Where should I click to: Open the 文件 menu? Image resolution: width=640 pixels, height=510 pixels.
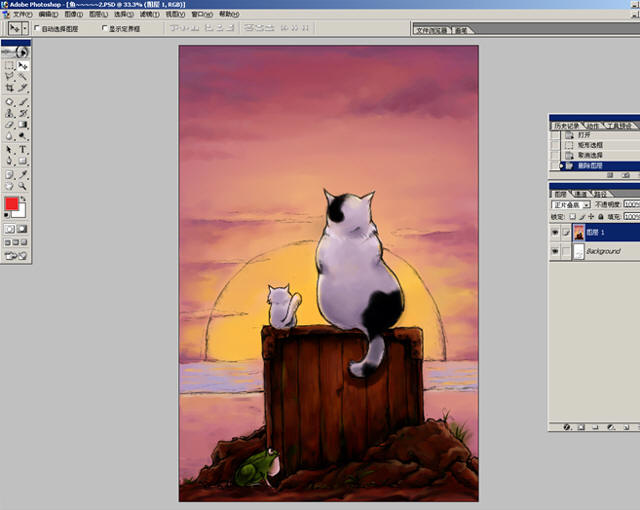click(x=22, y=14)
